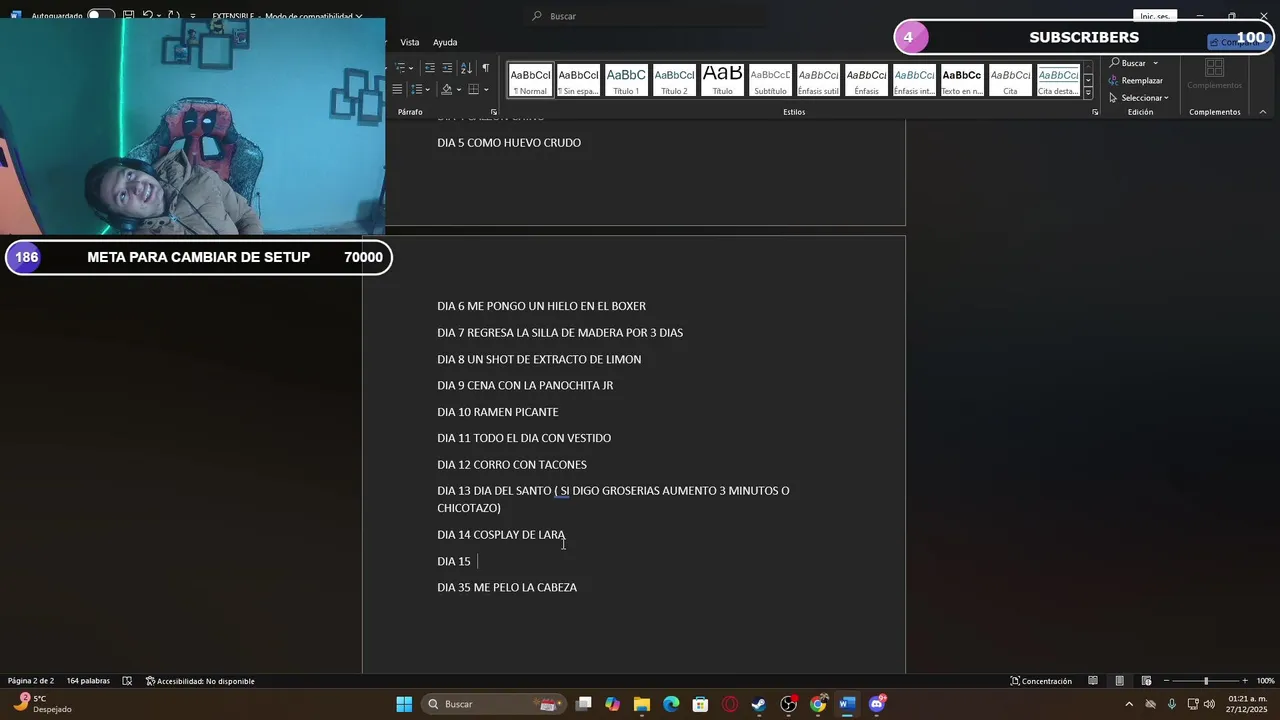Click the increase indent icon
1280x720 pixels.
[447, 68]
